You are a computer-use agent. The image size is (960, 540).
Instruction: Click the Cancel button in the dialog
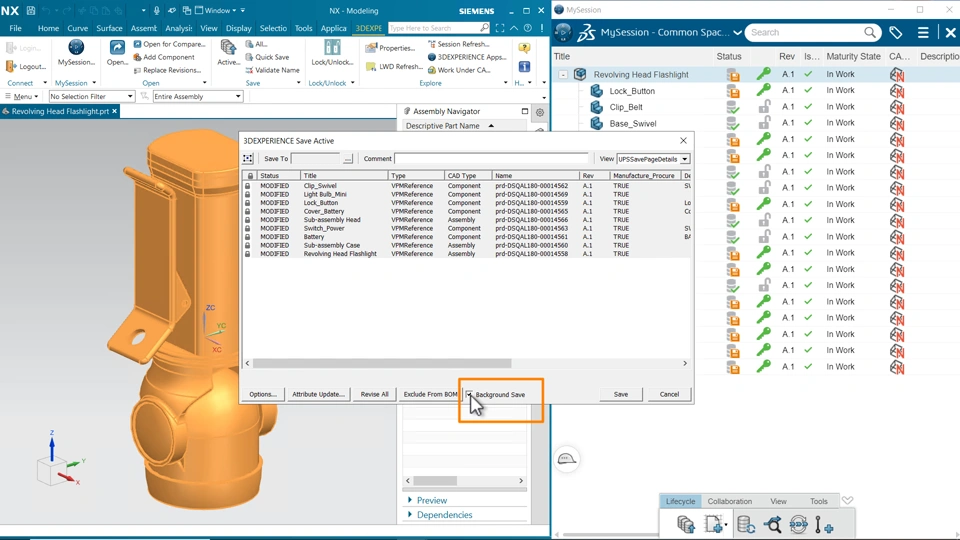tap(669, 394)
